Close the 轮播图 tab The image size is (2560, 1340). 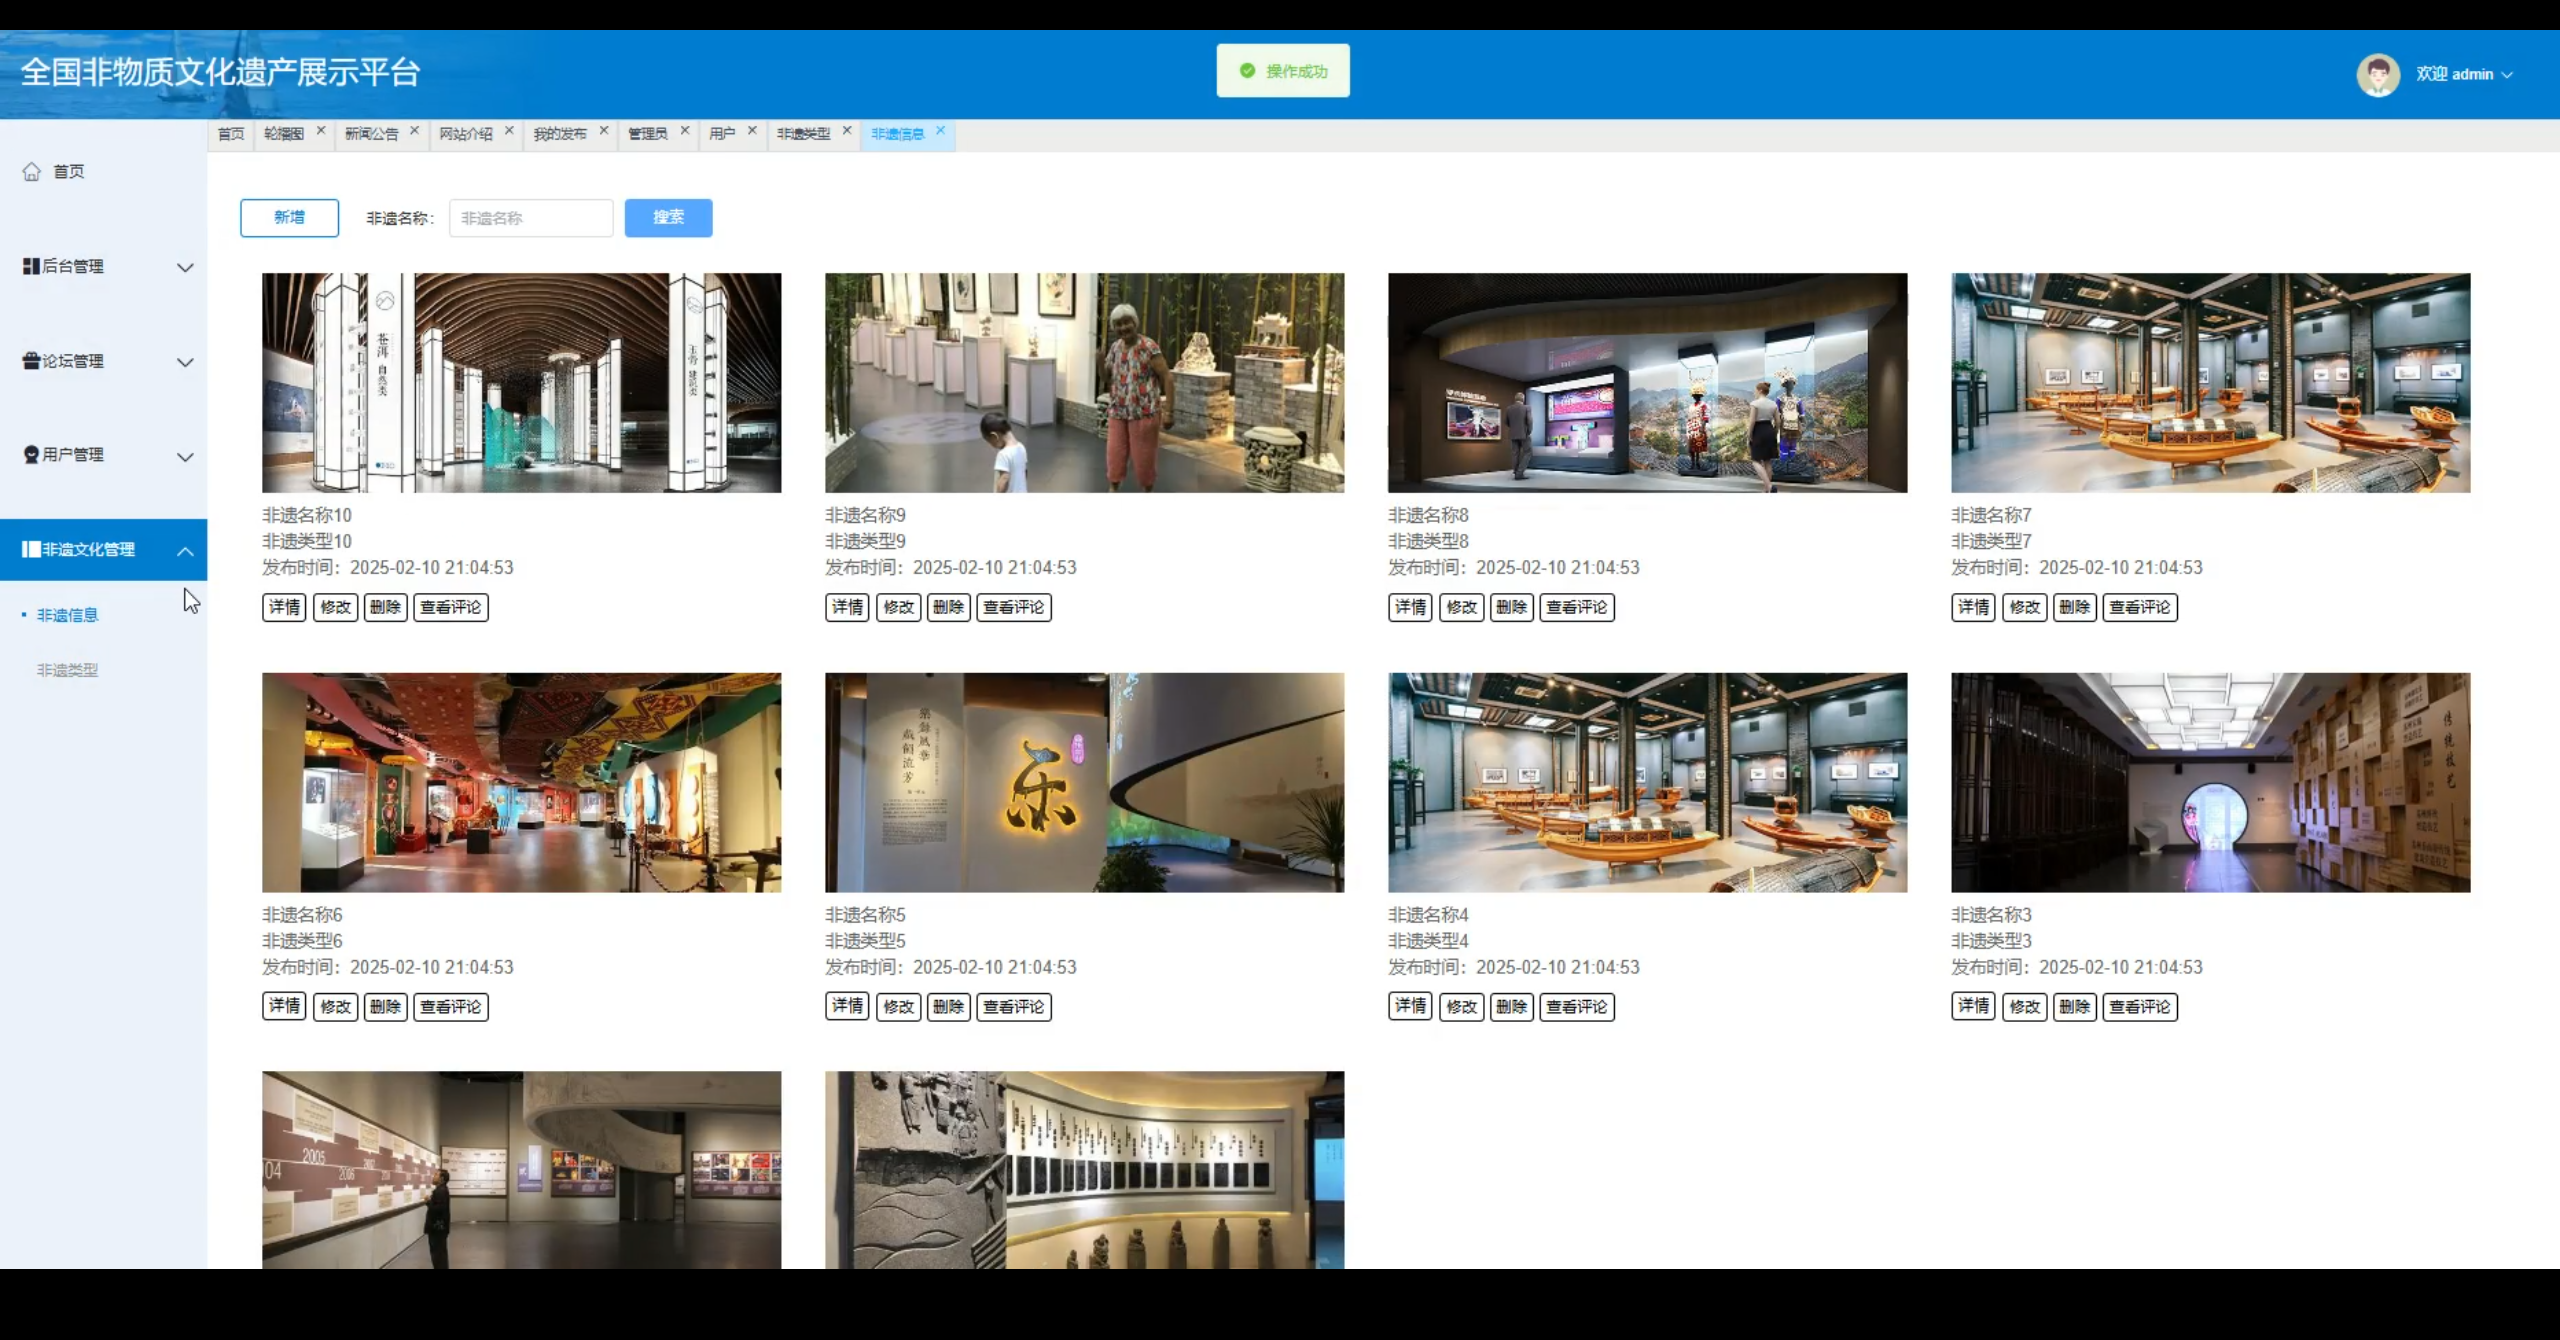pos(321,131)
